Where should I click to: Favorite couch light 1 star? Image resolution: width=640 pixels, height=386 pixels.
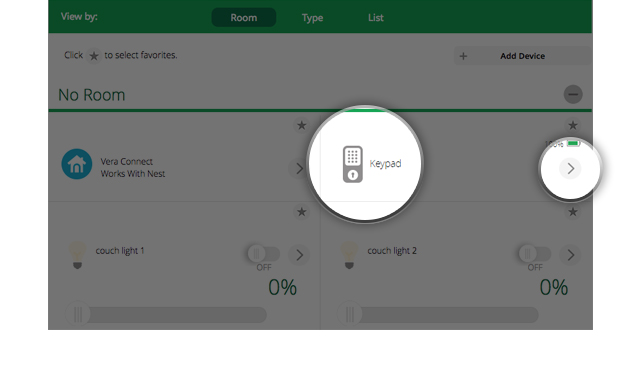pyautogui.click(x=302, y=212)
